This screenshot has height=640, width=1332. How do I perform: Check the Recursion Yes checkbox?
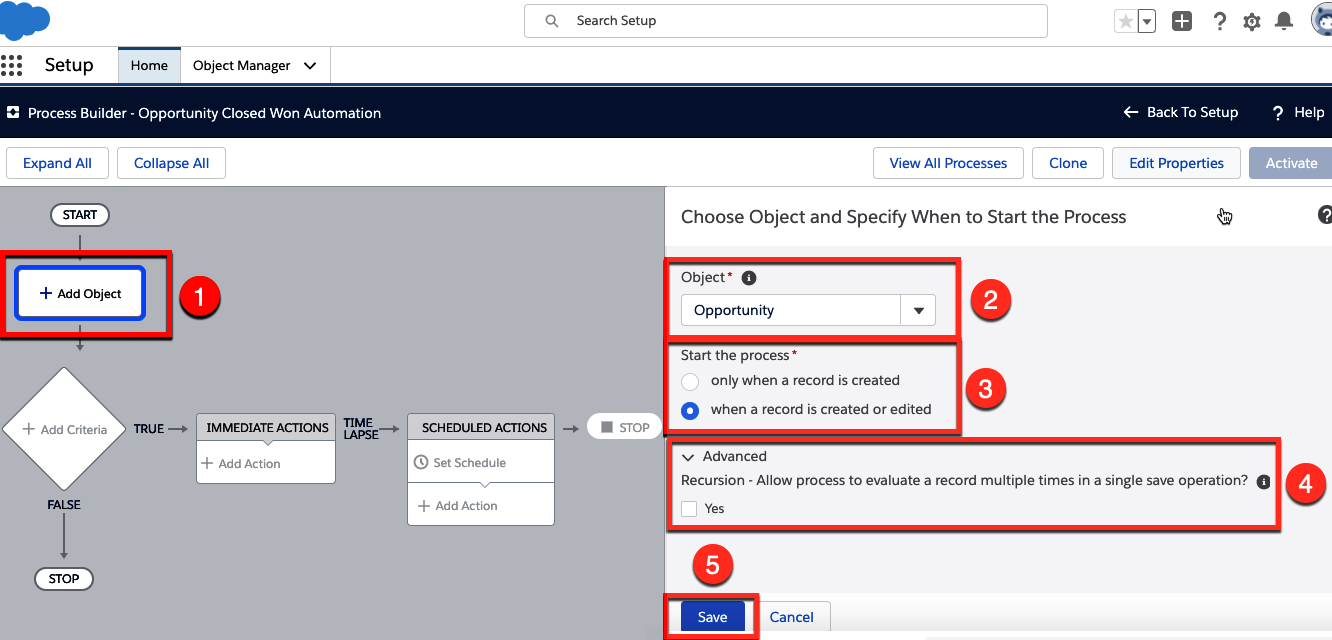point(689,509)
